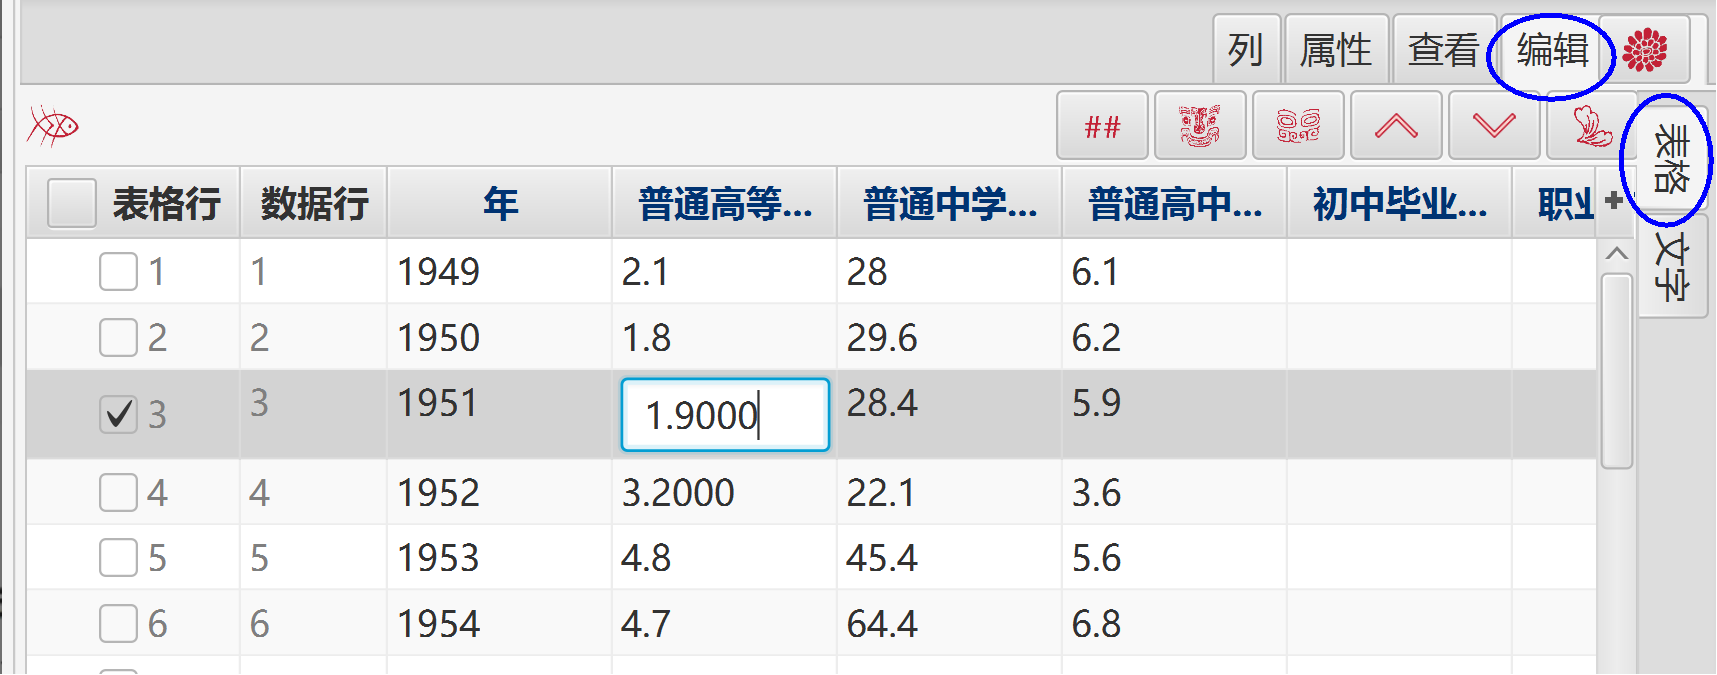Uncheck the row 3 checkbox

click(118, 414)
